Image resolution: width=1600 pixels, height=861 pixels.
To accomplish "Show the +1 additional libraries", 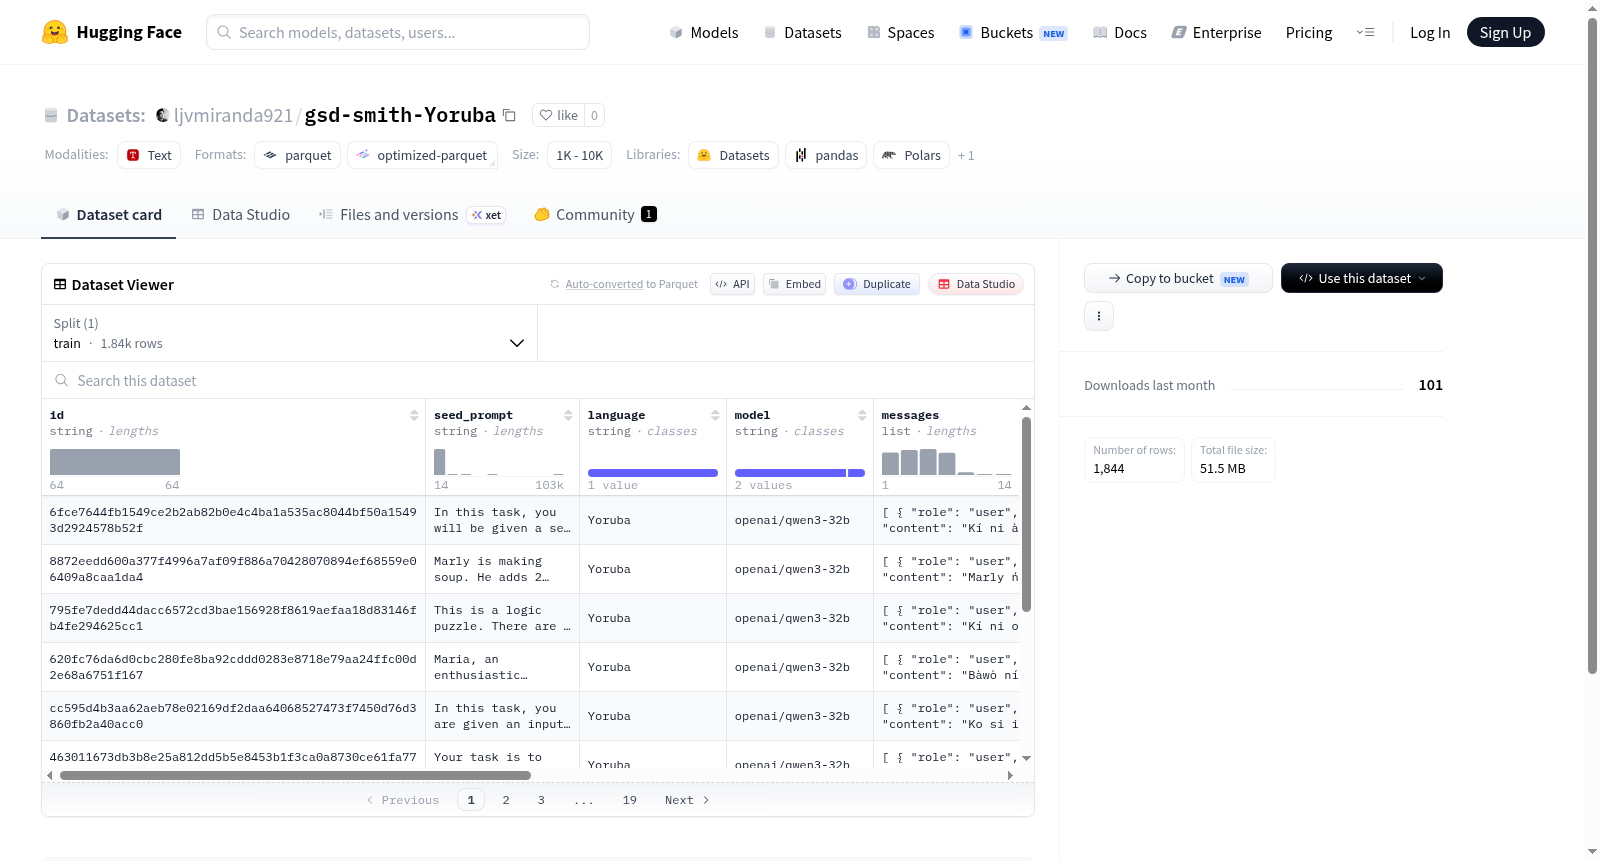I will [x=966, y=155].
